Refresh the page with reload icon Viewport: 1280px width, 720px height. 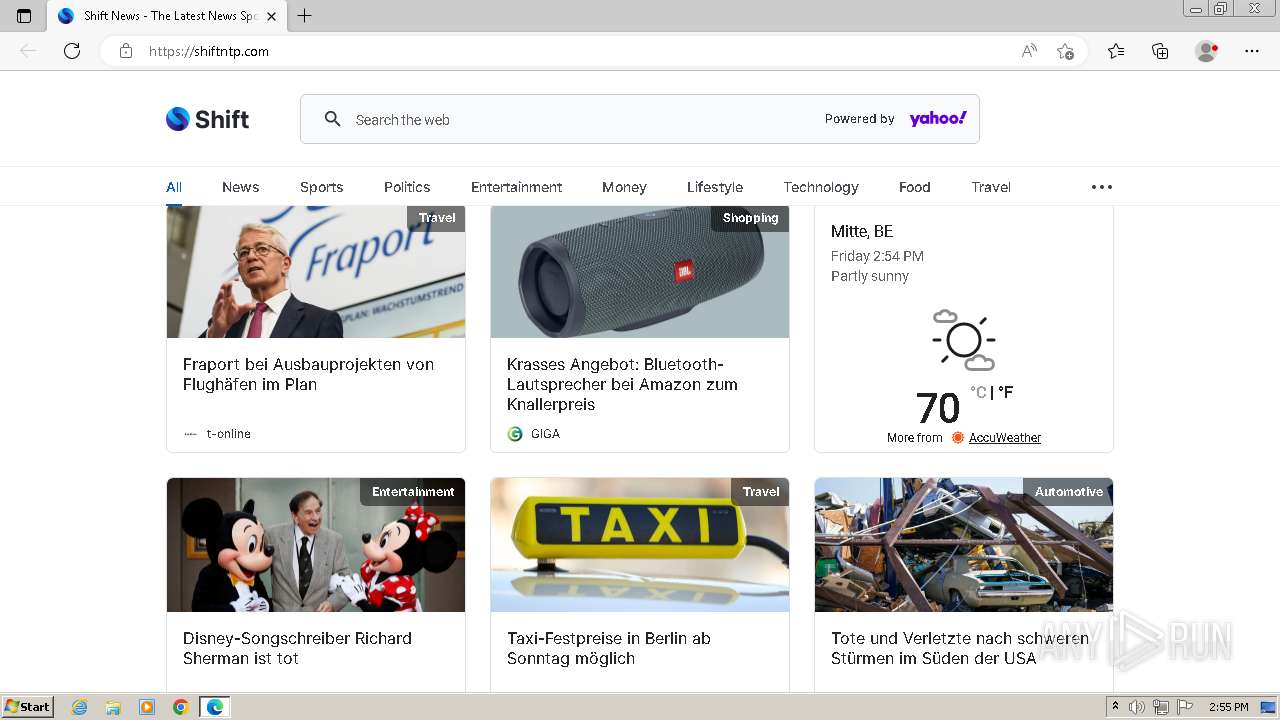click(72, 51)
